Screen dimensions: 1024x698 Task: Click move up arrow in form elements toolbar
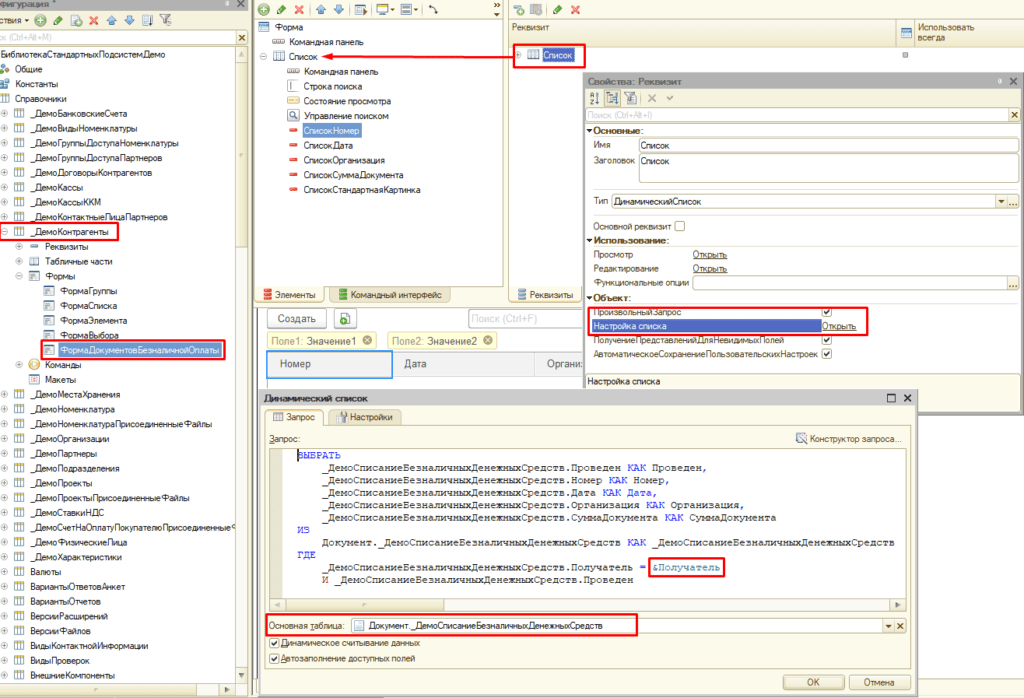point(321,9)
